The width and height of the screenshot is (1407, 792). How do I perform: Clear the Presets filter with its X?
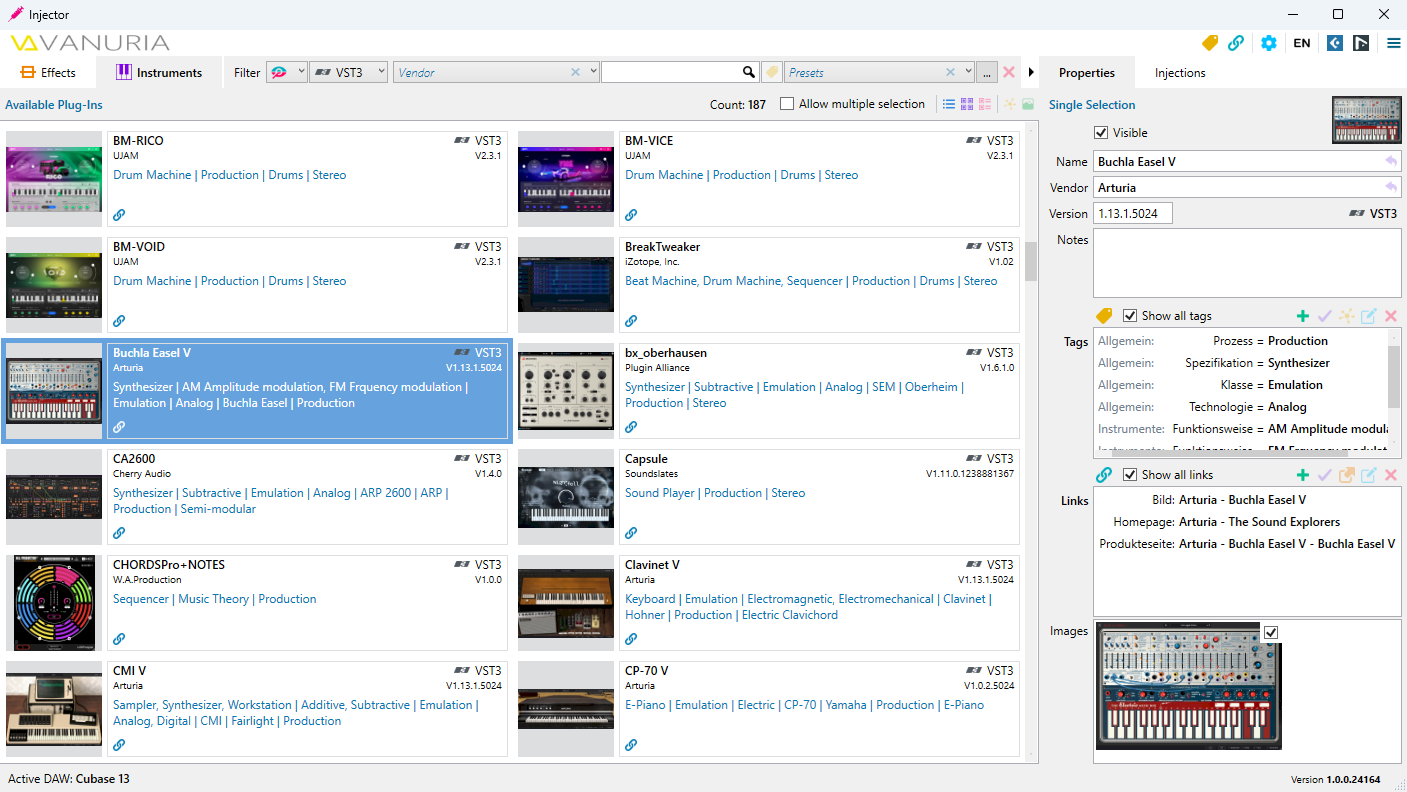(950, 72)
